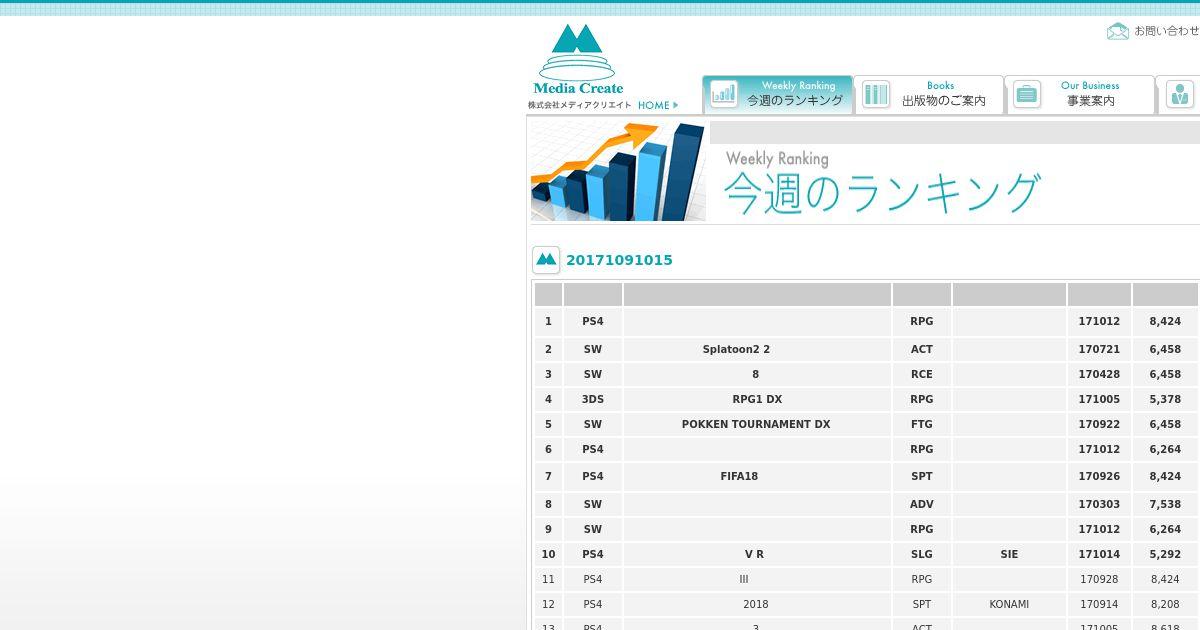Click the bar chart icon in Weekly Ranking tab

724,94
